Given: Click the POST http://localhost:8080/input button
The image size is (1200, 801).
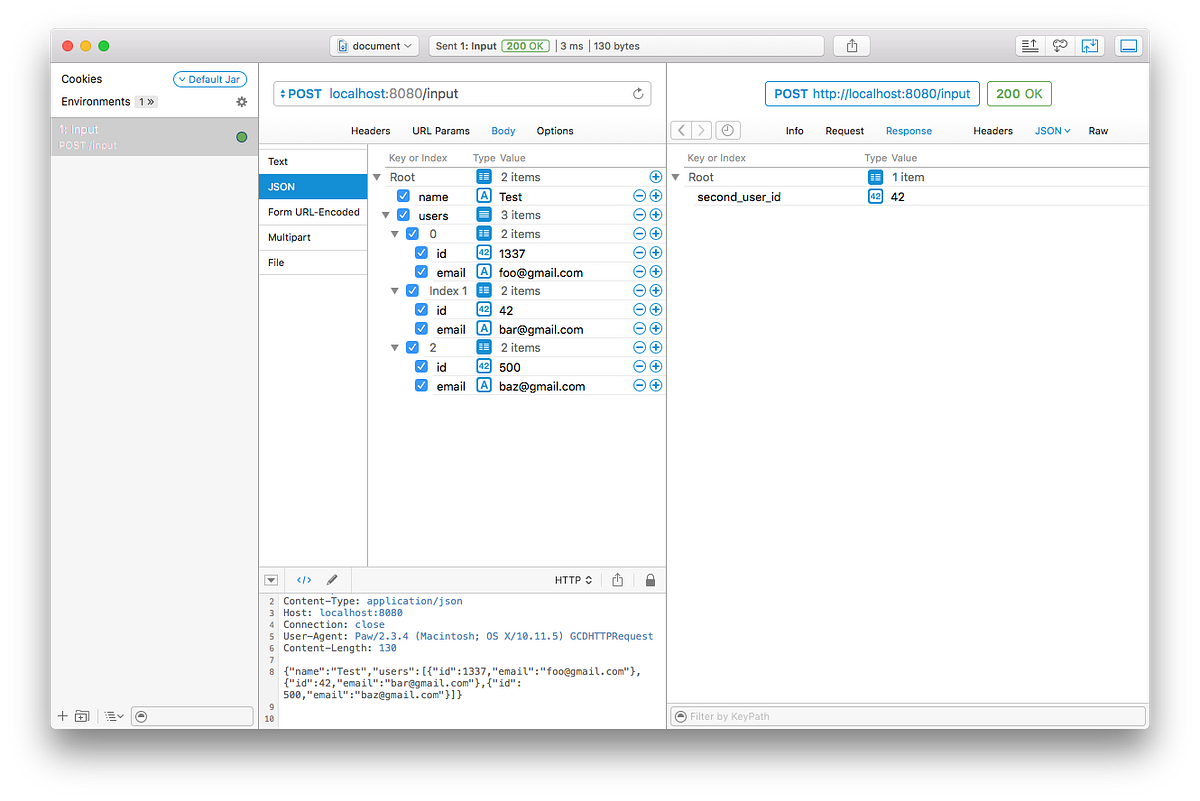Looking at the screenshot, I should click(872, 94).
